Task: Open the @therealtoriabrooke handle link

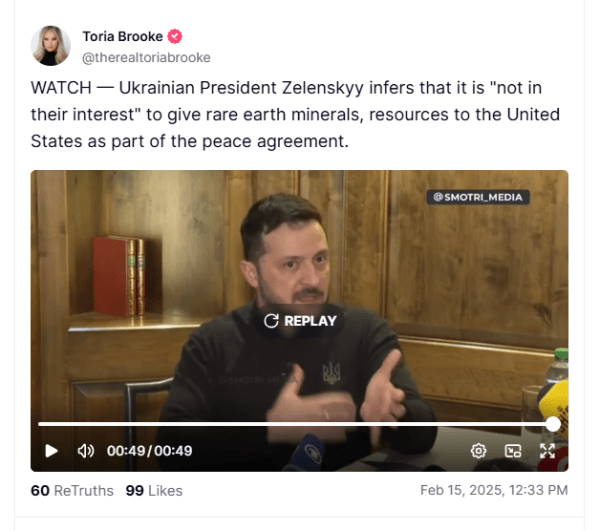Action: tap(146, 57)
